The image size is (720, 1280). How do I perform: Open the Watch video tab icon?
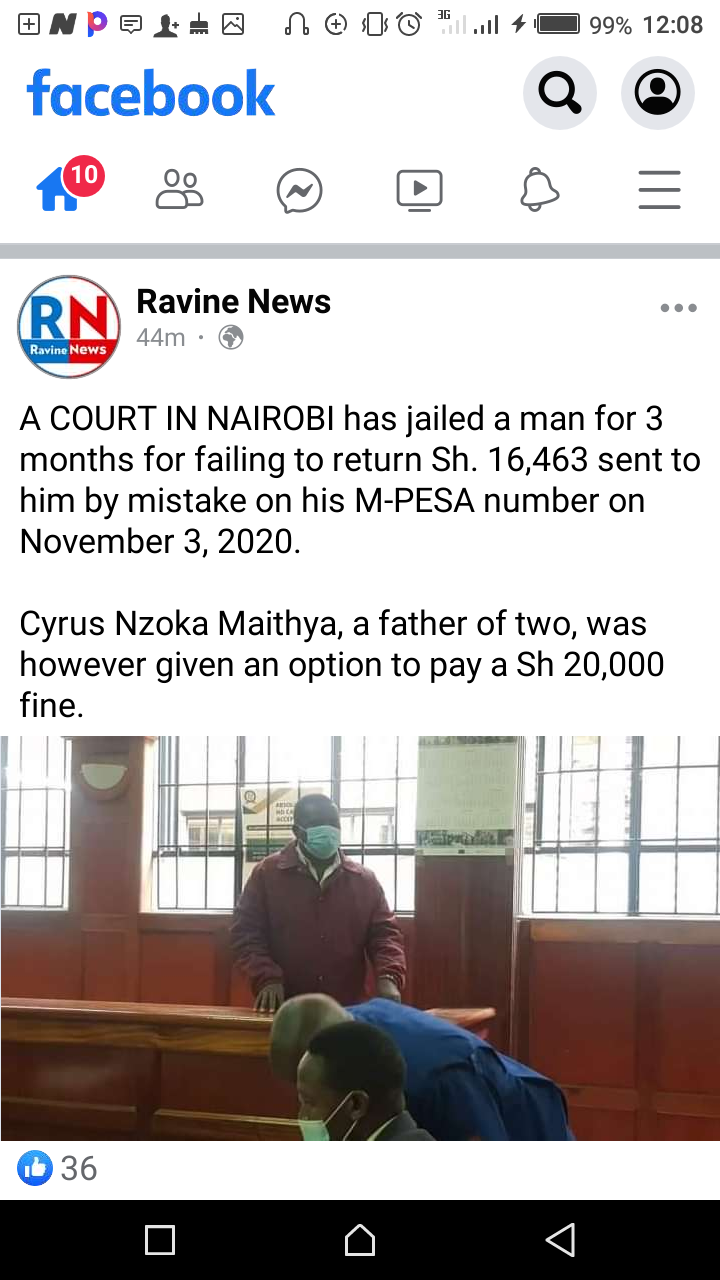[420, 190]
